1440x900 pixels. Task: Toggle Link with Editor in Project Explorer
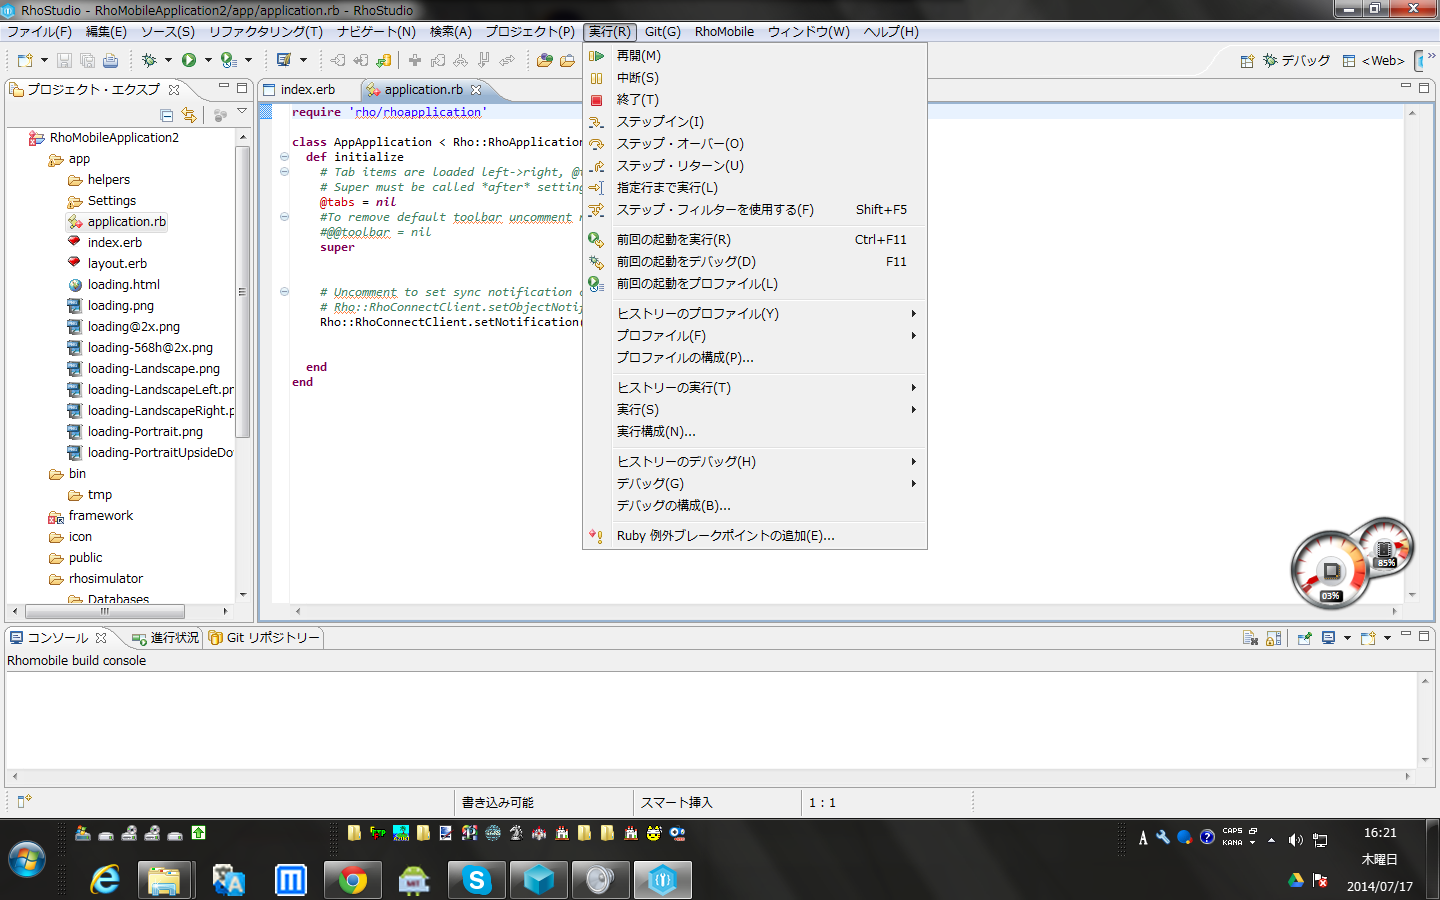[189, 115]
